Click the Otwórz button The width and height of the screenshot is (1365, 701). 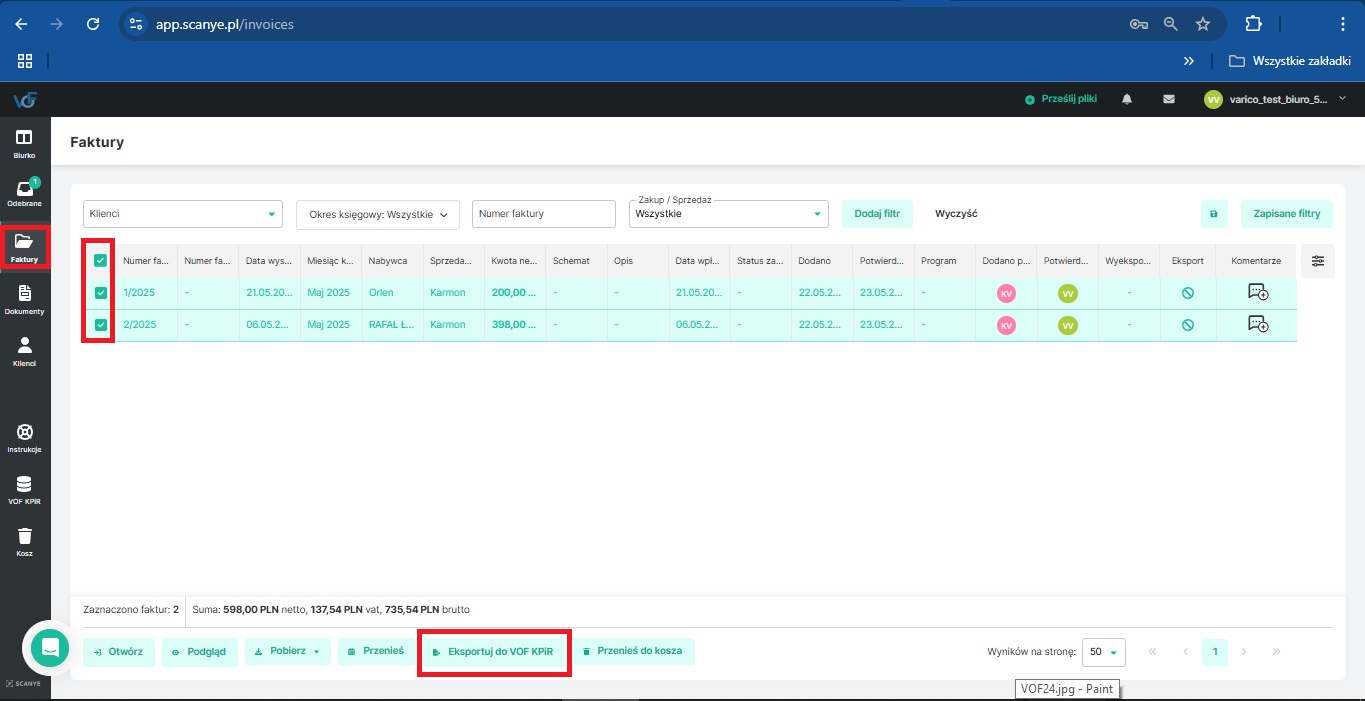pos(119,651)
